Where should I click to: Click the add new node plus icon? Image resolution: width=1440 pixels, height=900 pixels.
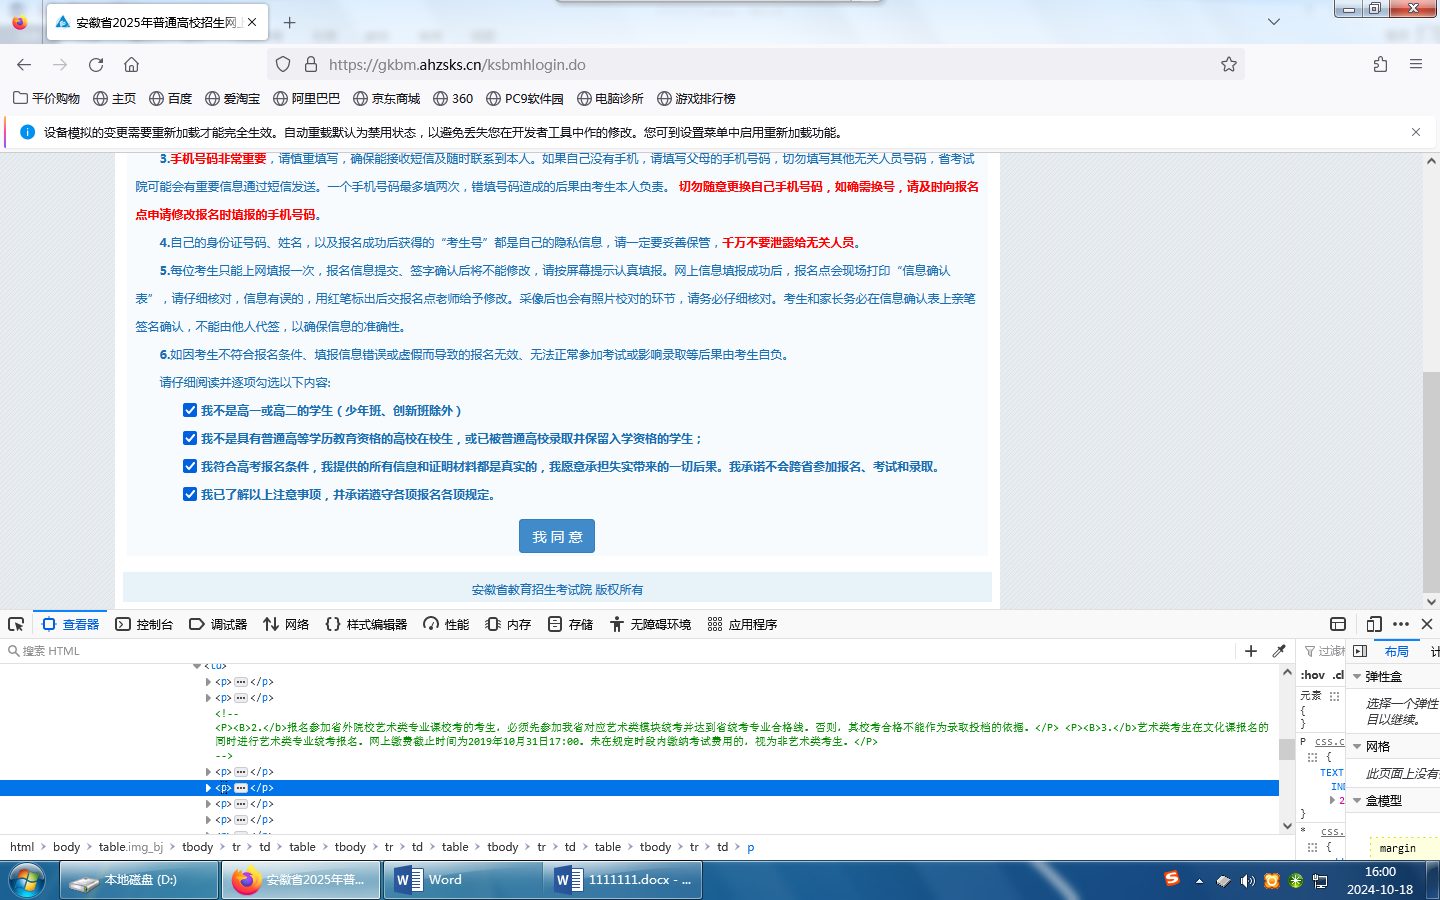coord(1250,651)
